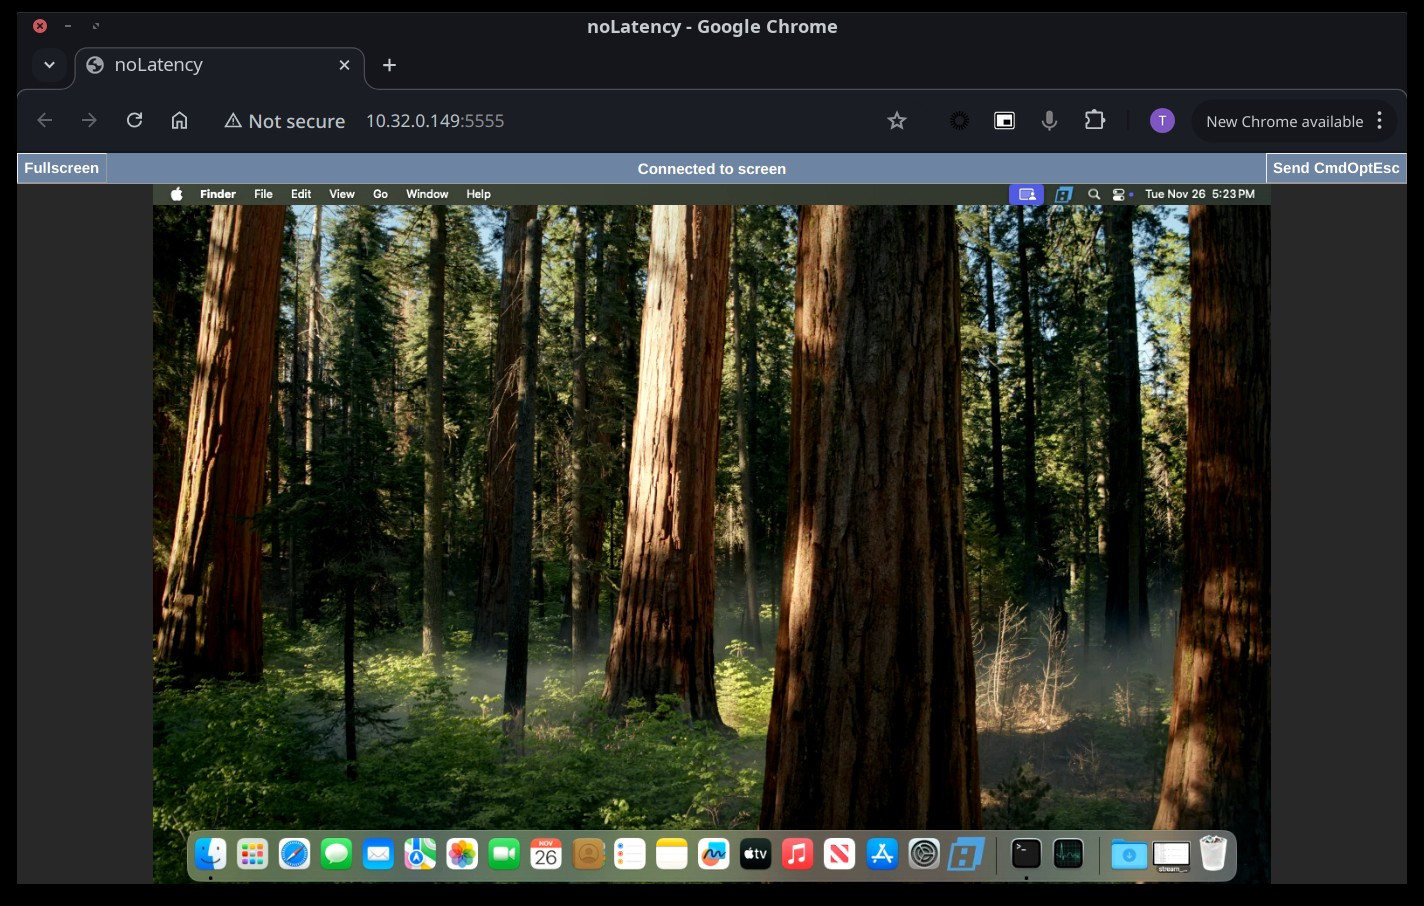This screenshot has height=906, width=1424.
Task: Launch Activity Monitor from the dock
Action: pyautogui.click(x=1068, y=854)
